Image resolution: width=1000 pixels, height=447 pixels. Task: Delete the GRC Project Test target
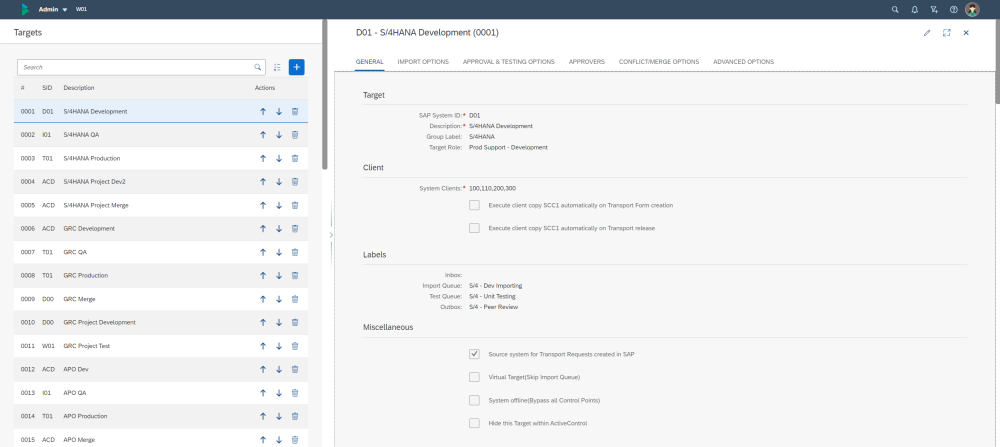point(295,346)
